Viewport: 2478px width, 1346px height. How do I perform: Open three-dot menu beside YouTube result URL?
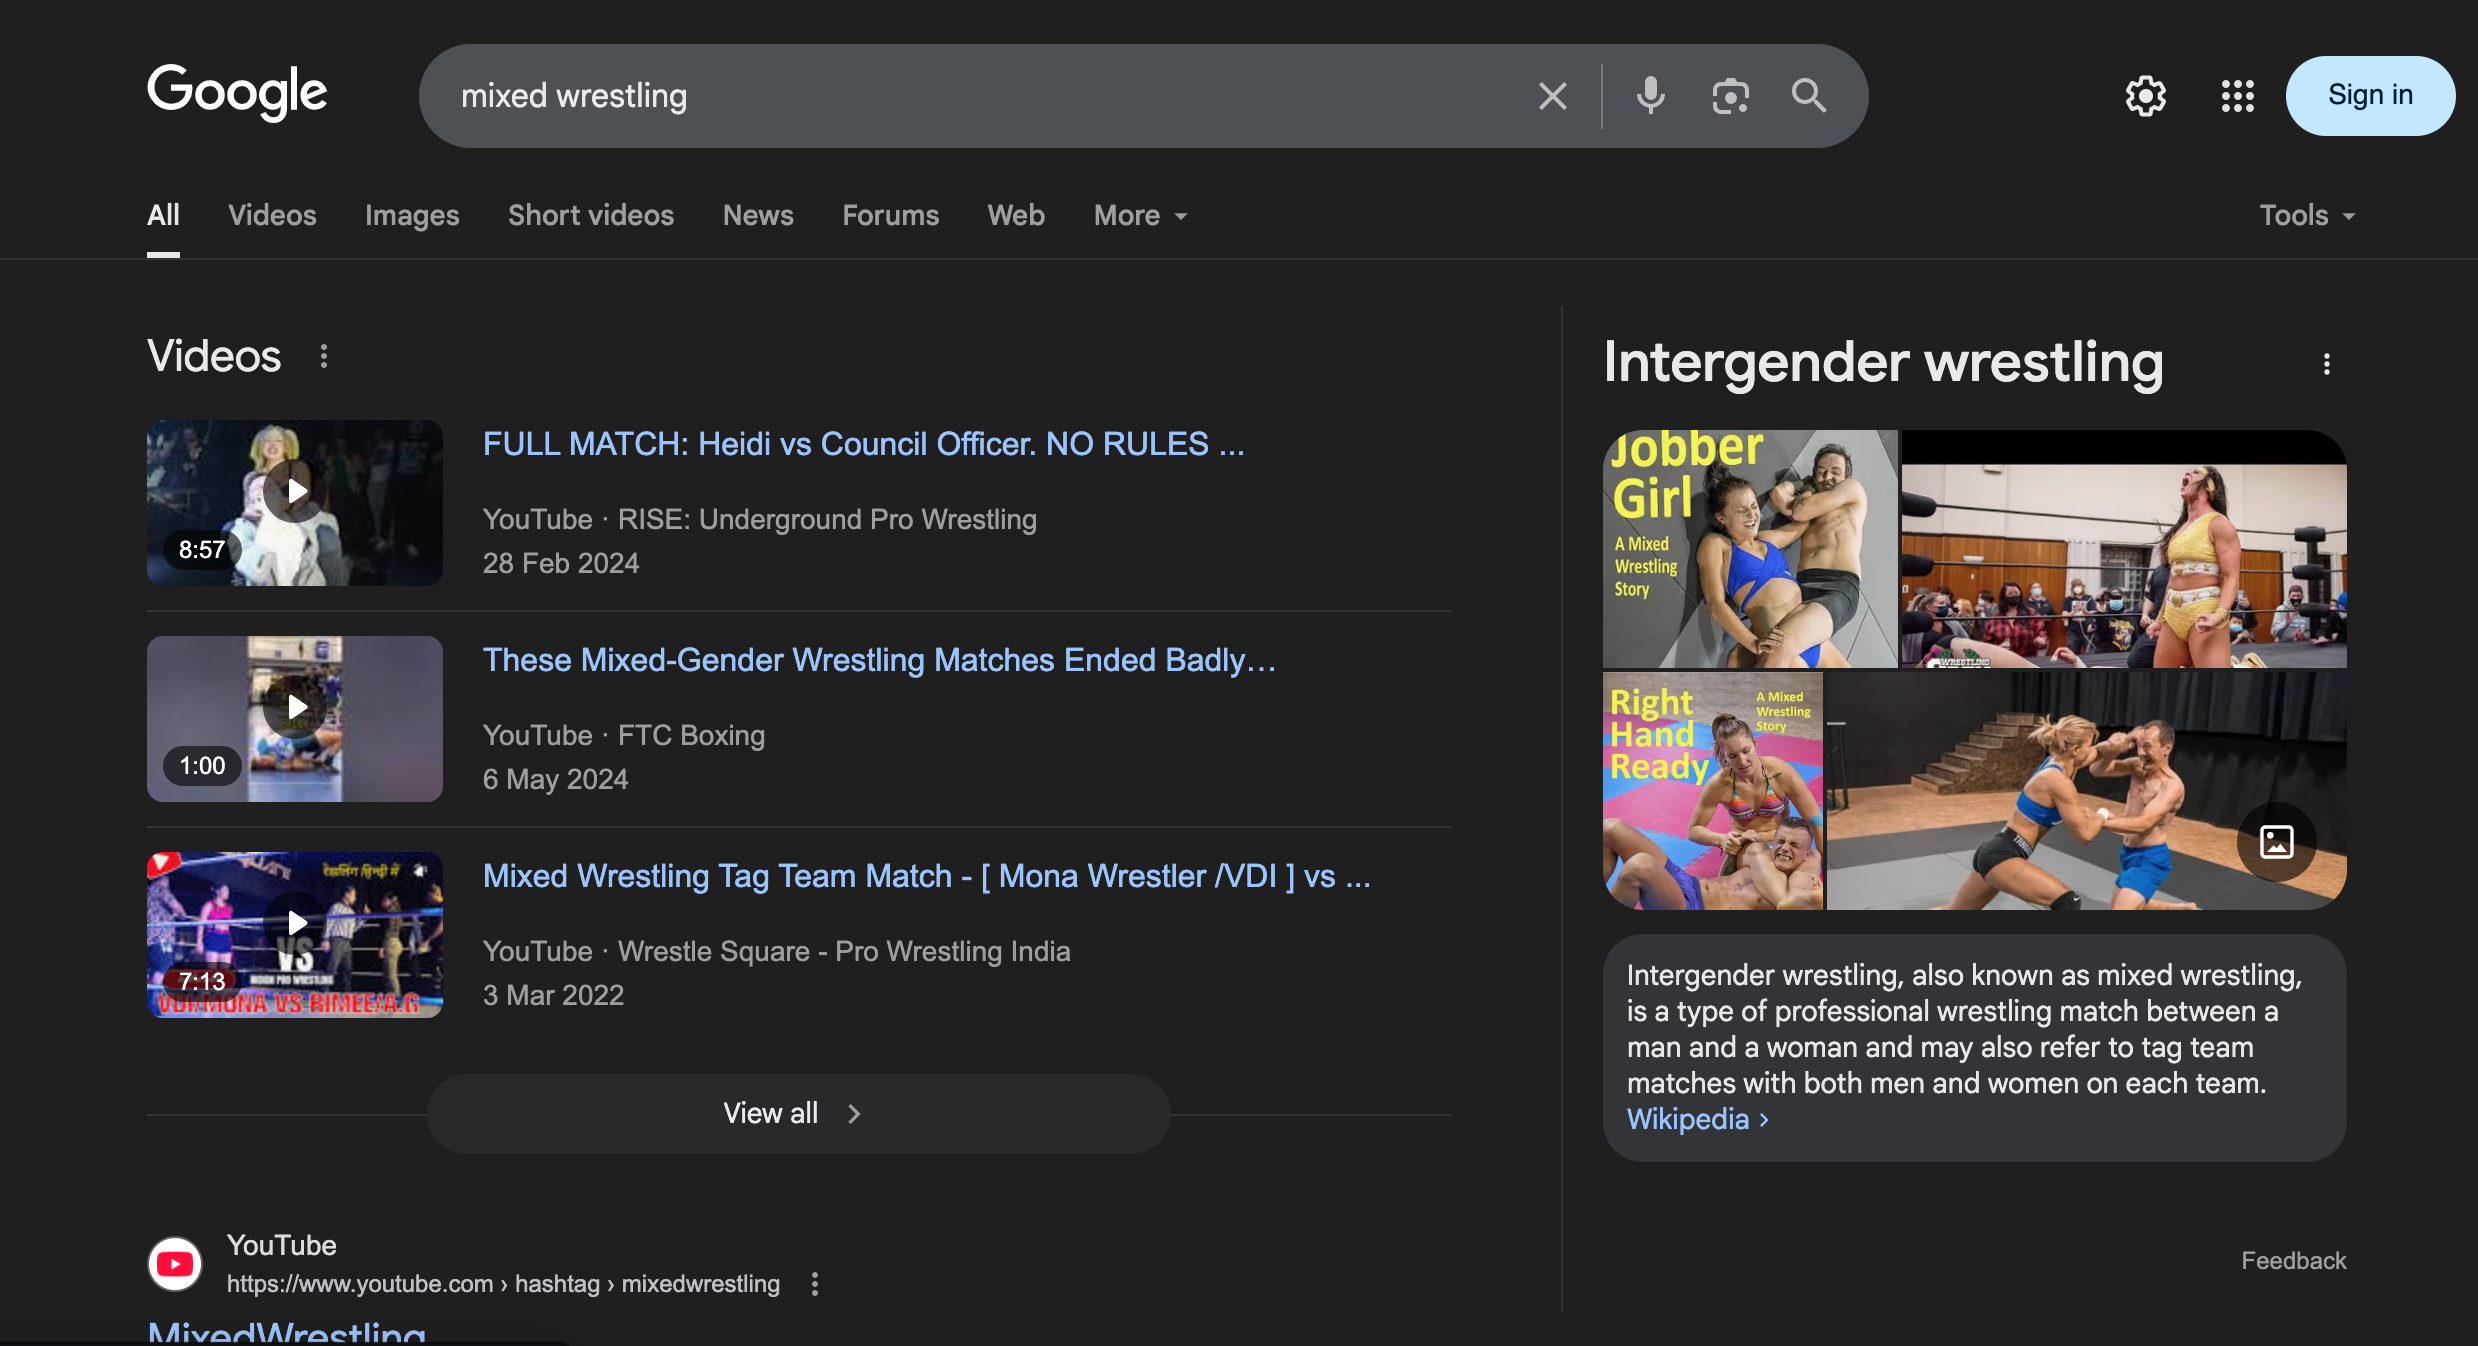pyautogui.click(x=815, y=1284)
